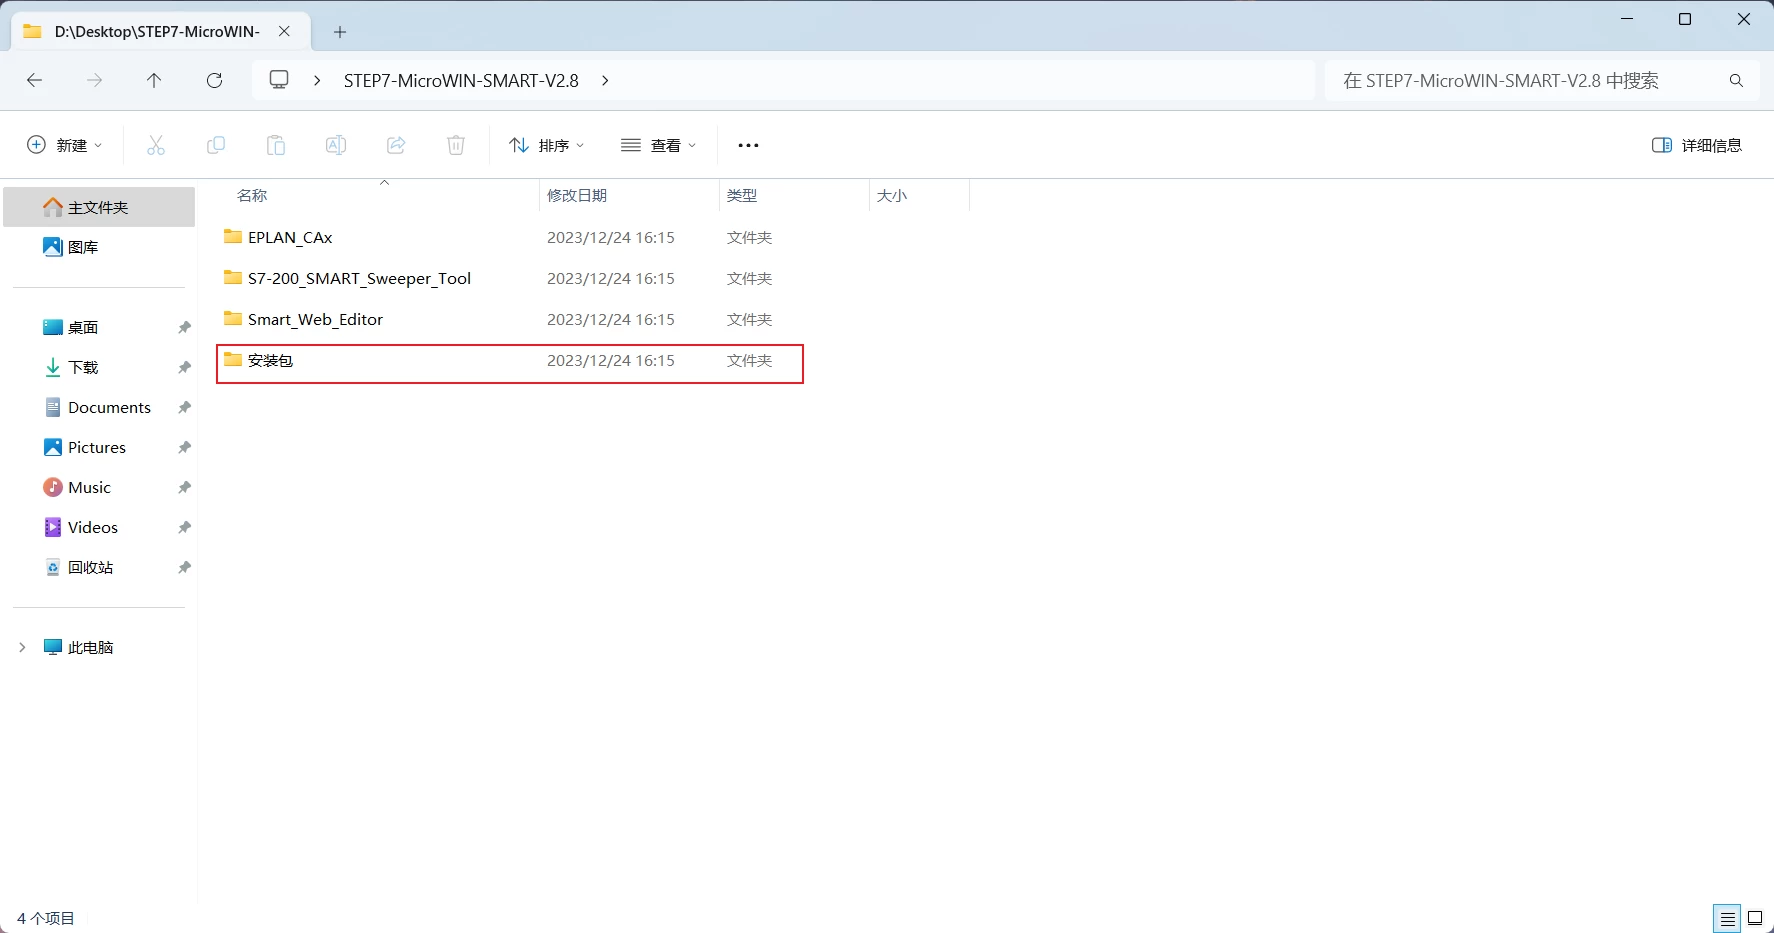Toggle the 详细信息 details pane
Screen dimensions: 1774x933
coord(1697,145)
